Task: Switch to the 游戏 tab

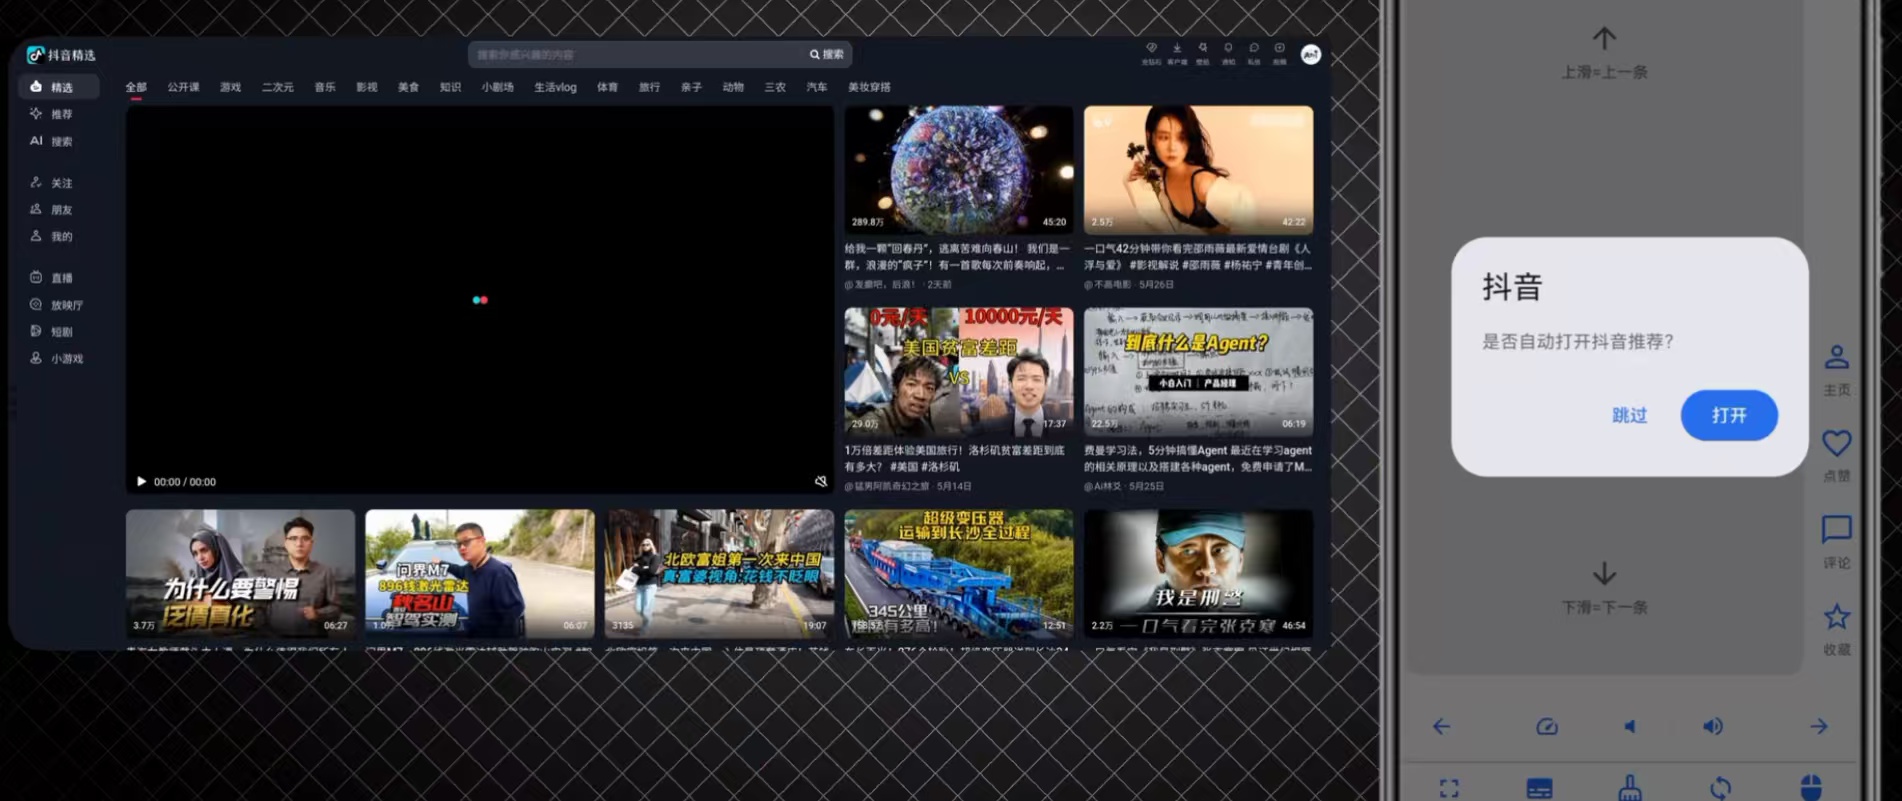Action: click(x=230, y=87)
